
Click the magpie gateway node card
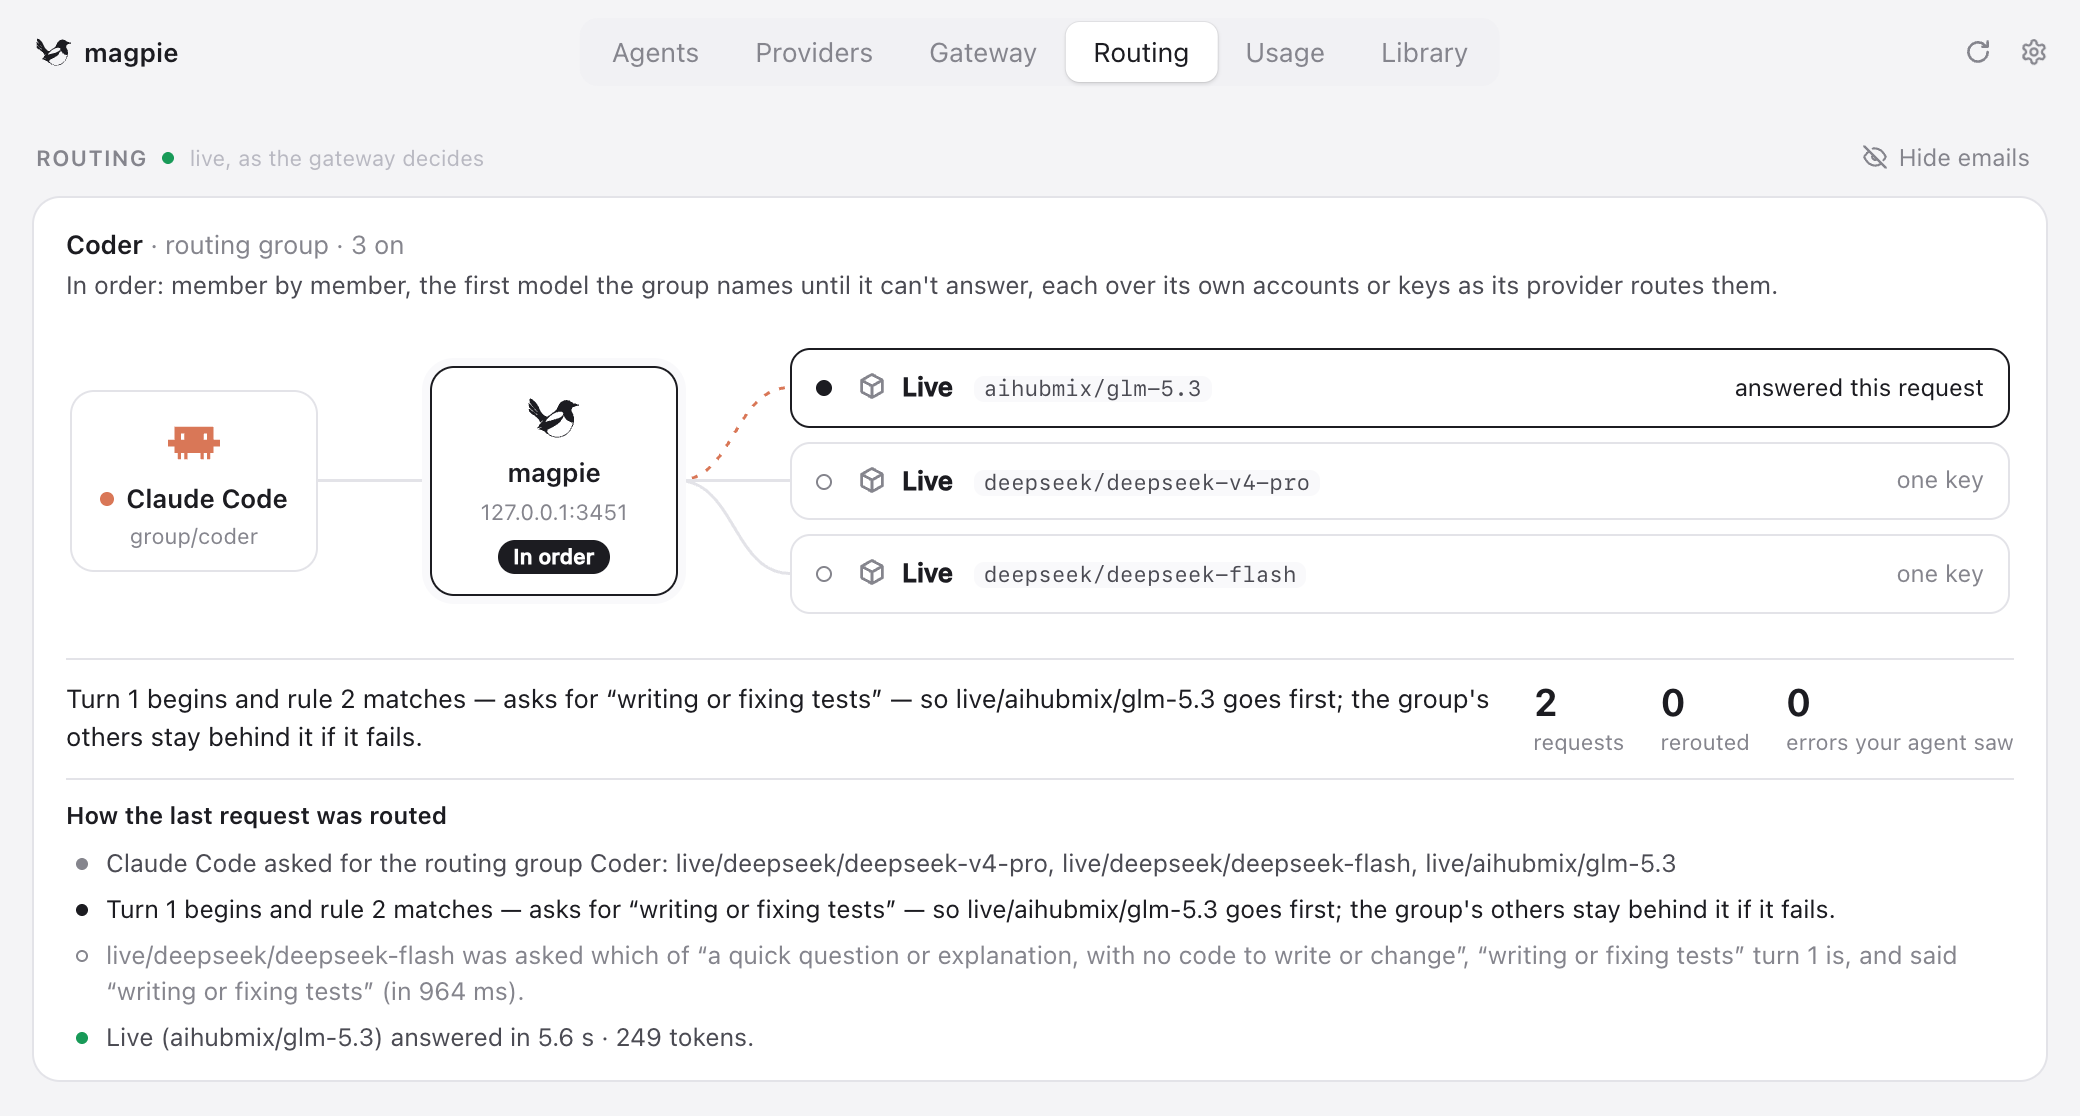pos(554,481)
